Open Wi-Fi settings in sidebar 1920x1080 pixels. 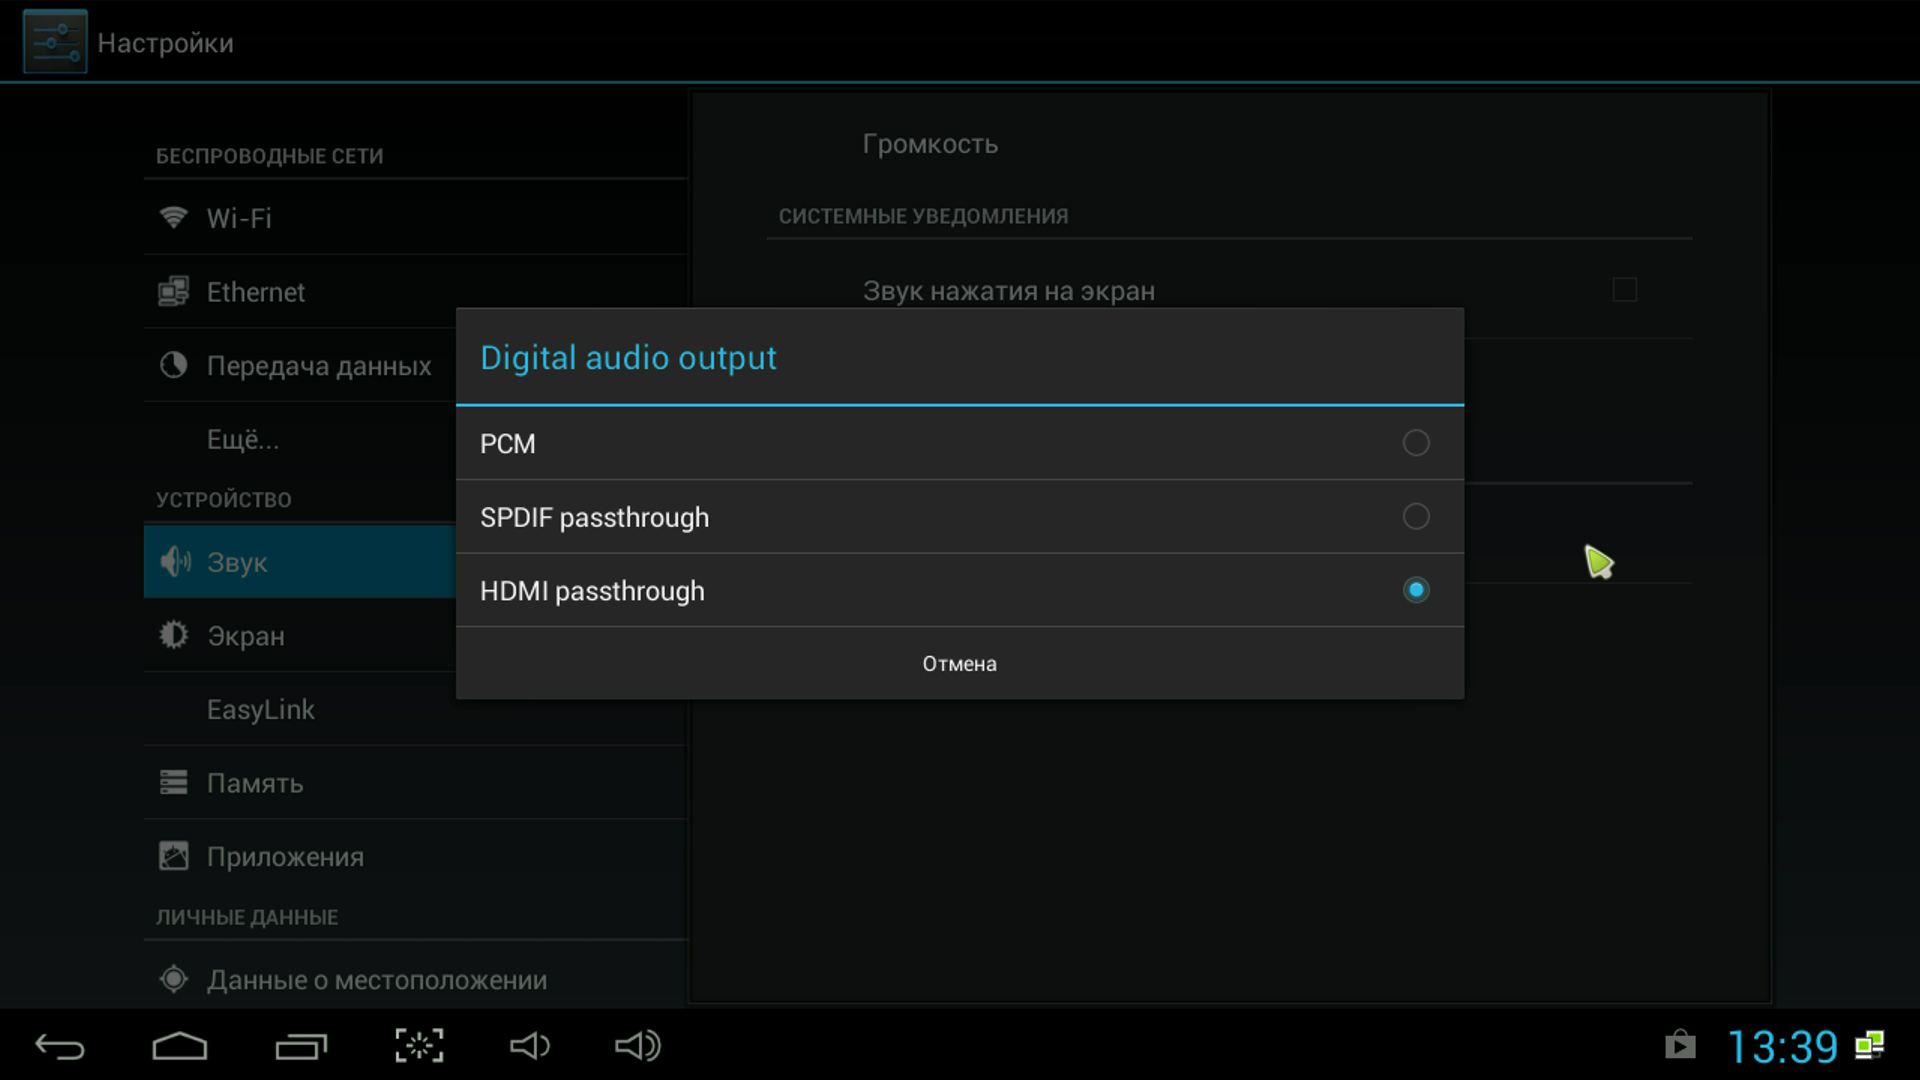click(240, 218)
